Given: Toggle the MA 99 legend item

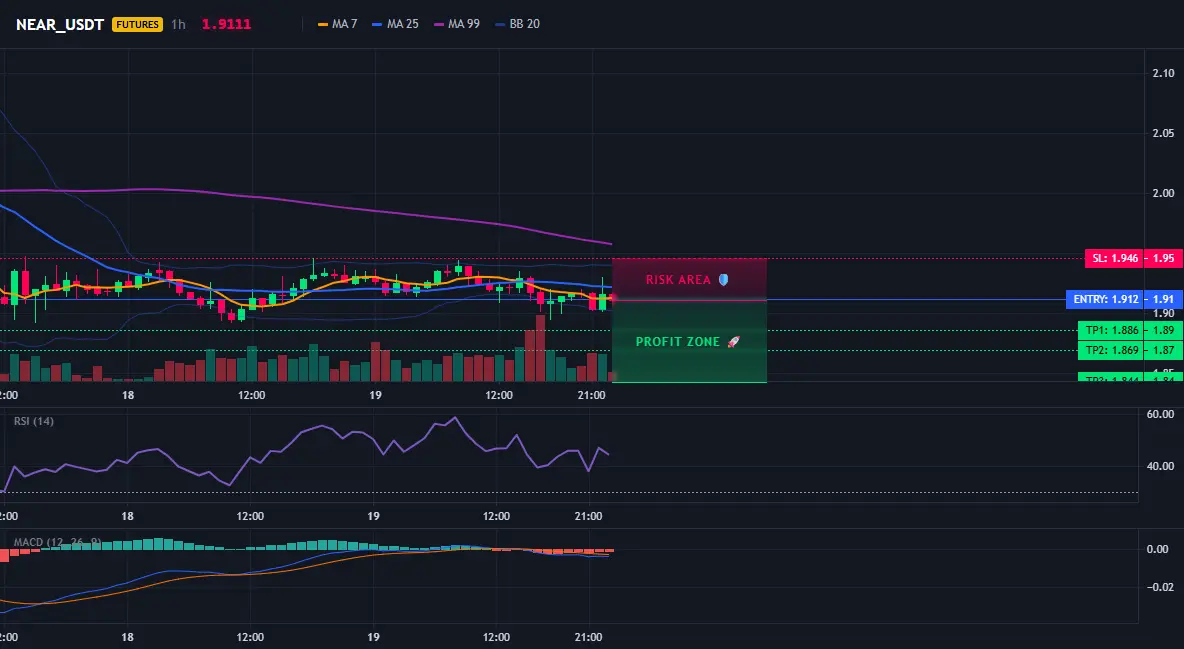Looking at the screenshot, I should click(457, 24).
